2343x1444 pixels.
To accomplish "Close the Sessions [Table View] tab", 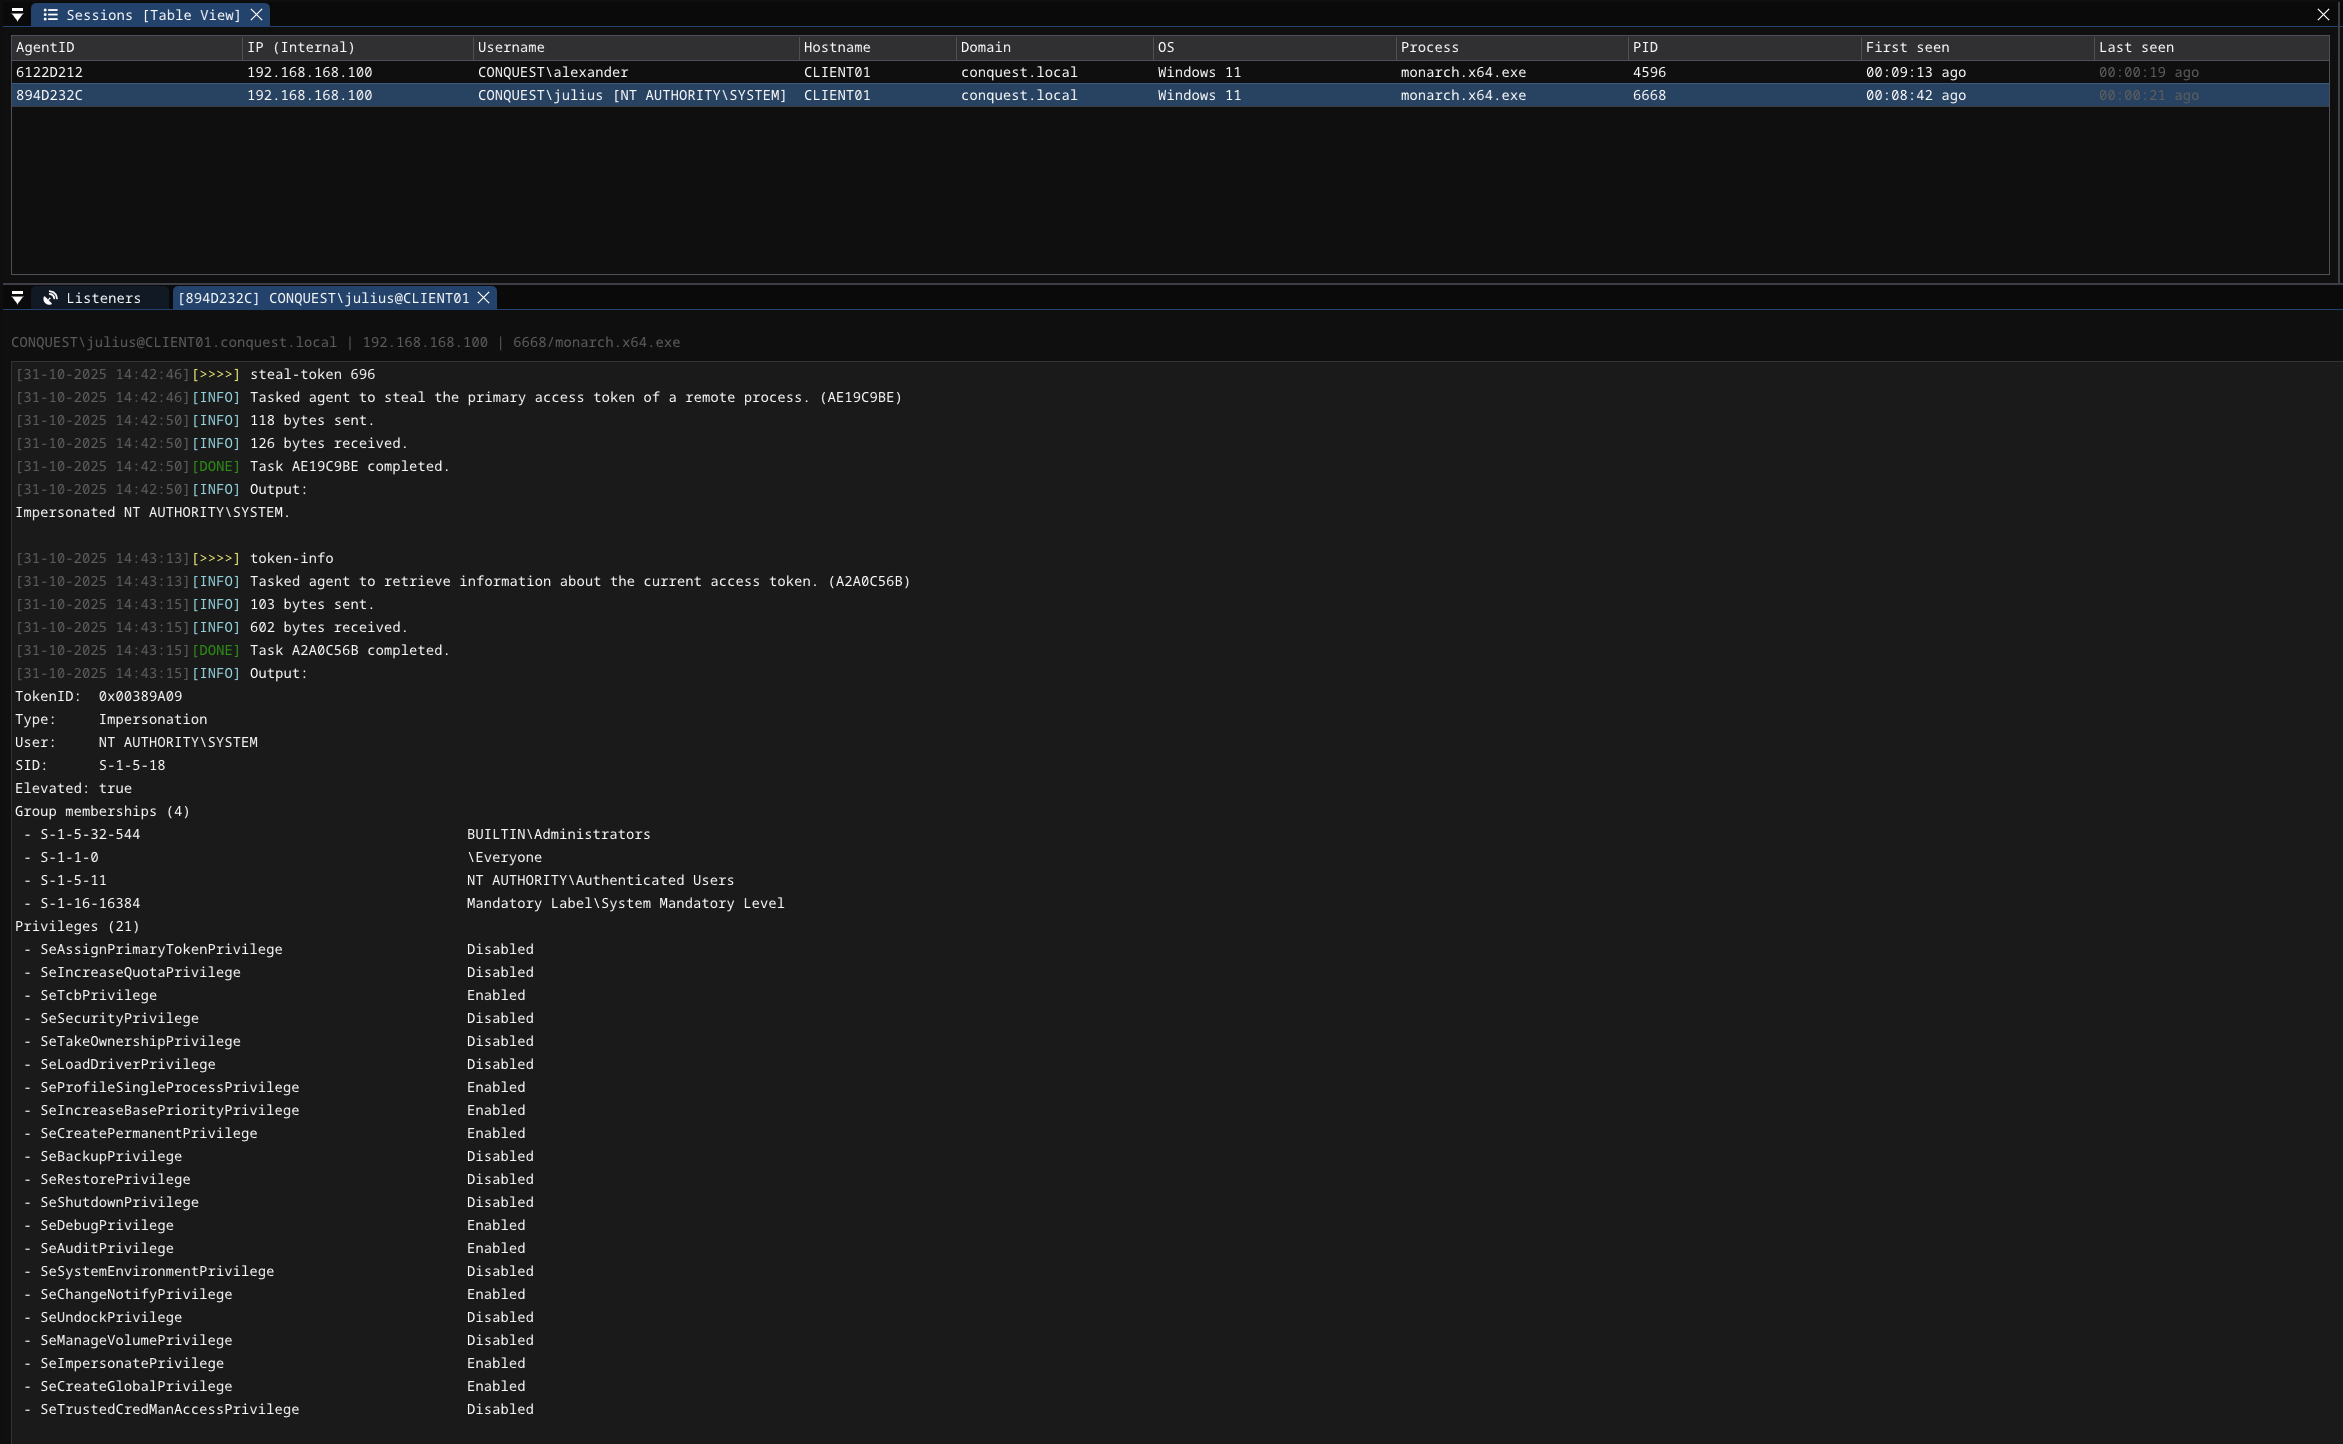I will [256, 15].
